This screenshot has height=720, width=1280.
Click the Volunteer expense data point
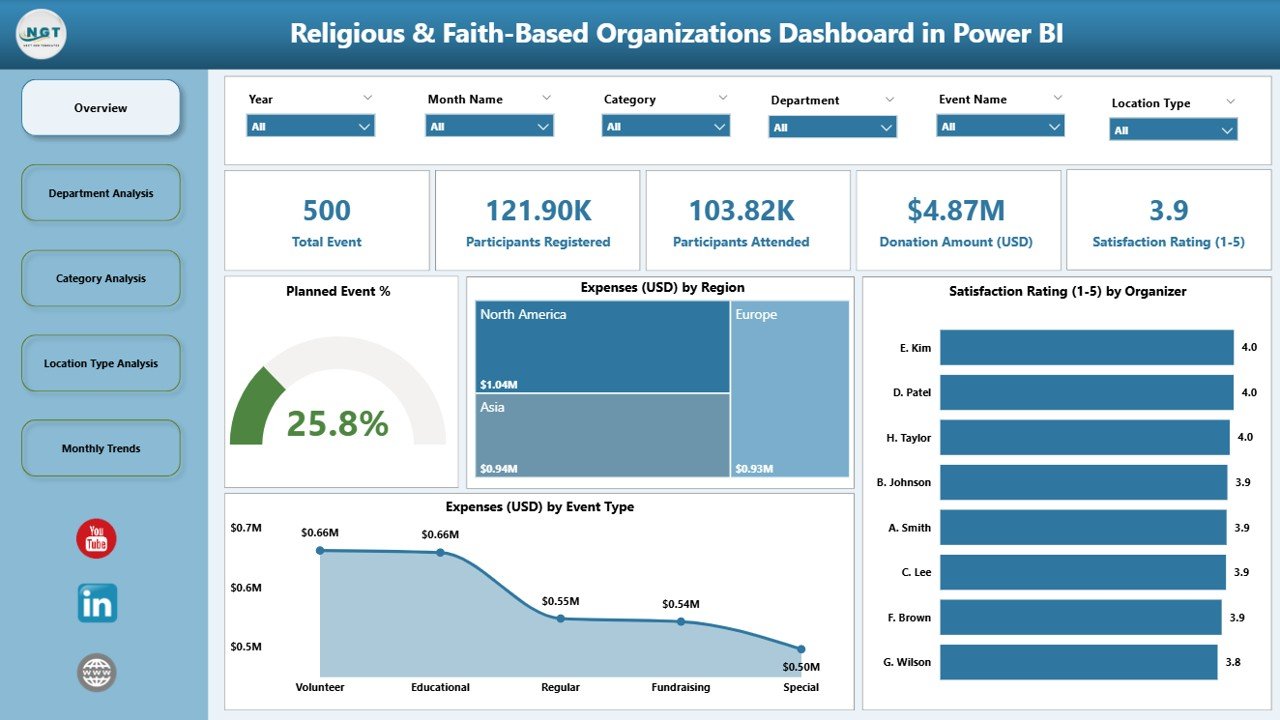tap(320, 549)
